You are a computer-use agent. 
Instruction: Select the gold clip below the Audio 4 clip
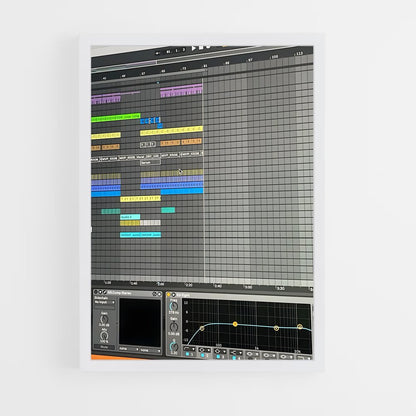tap(130, 223)
